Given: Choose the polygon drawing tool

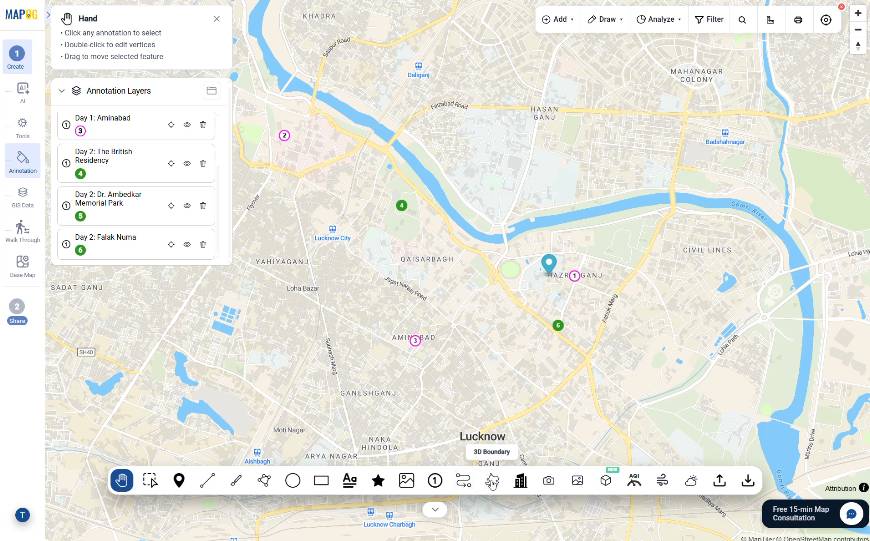Looking at the screenshot, I should 264,481.
